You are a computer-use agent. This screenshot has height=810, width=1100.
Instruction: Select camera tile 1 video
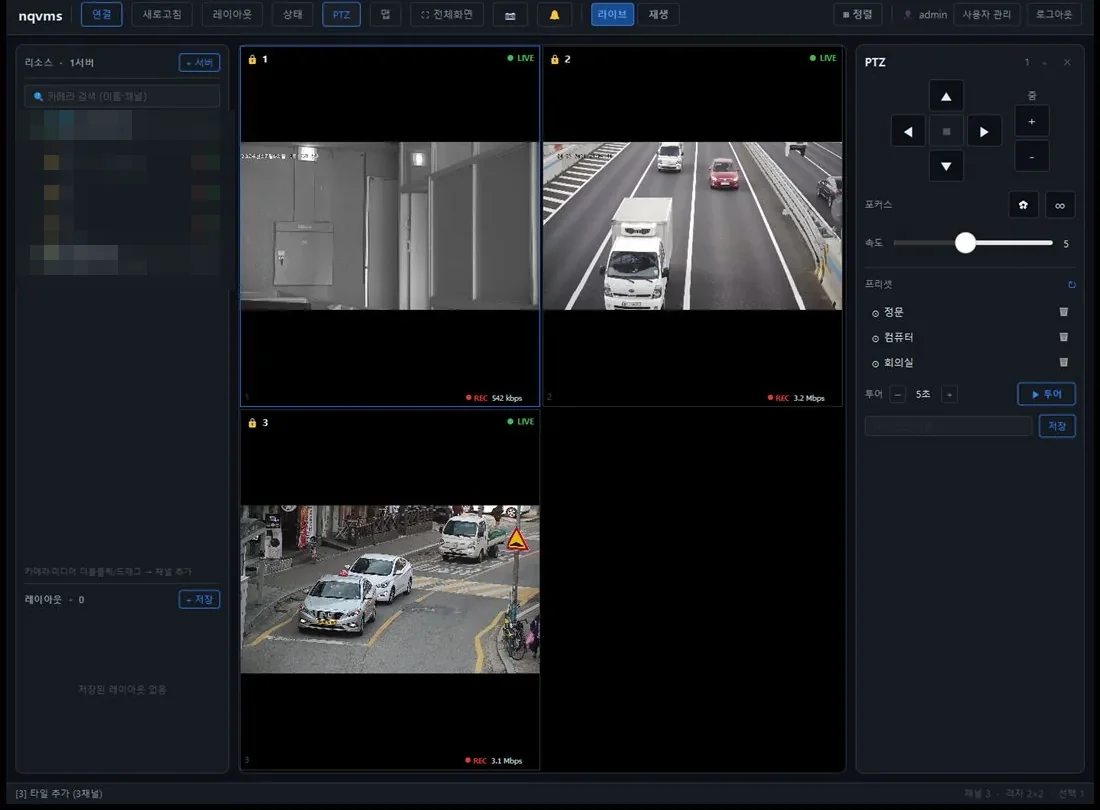click(390, 226)
